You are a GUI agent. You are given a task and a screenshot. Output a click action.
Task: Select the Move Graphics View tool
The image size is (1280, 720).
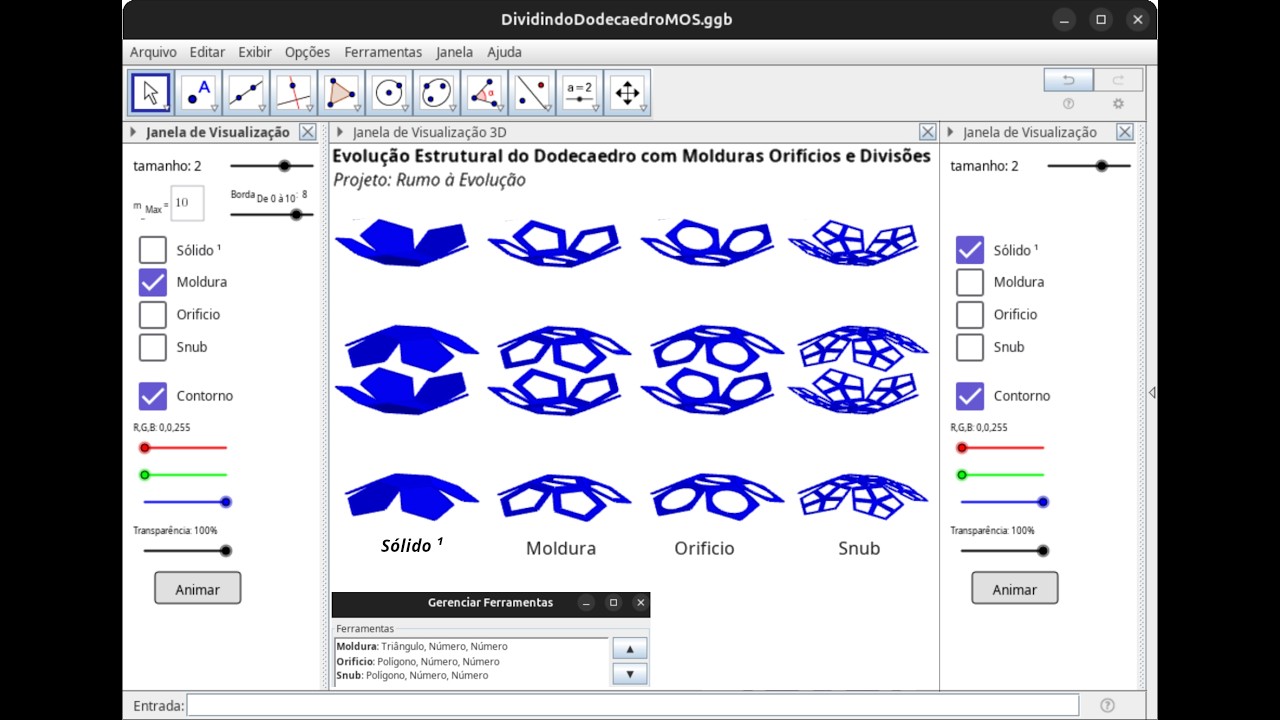(627, 93)
